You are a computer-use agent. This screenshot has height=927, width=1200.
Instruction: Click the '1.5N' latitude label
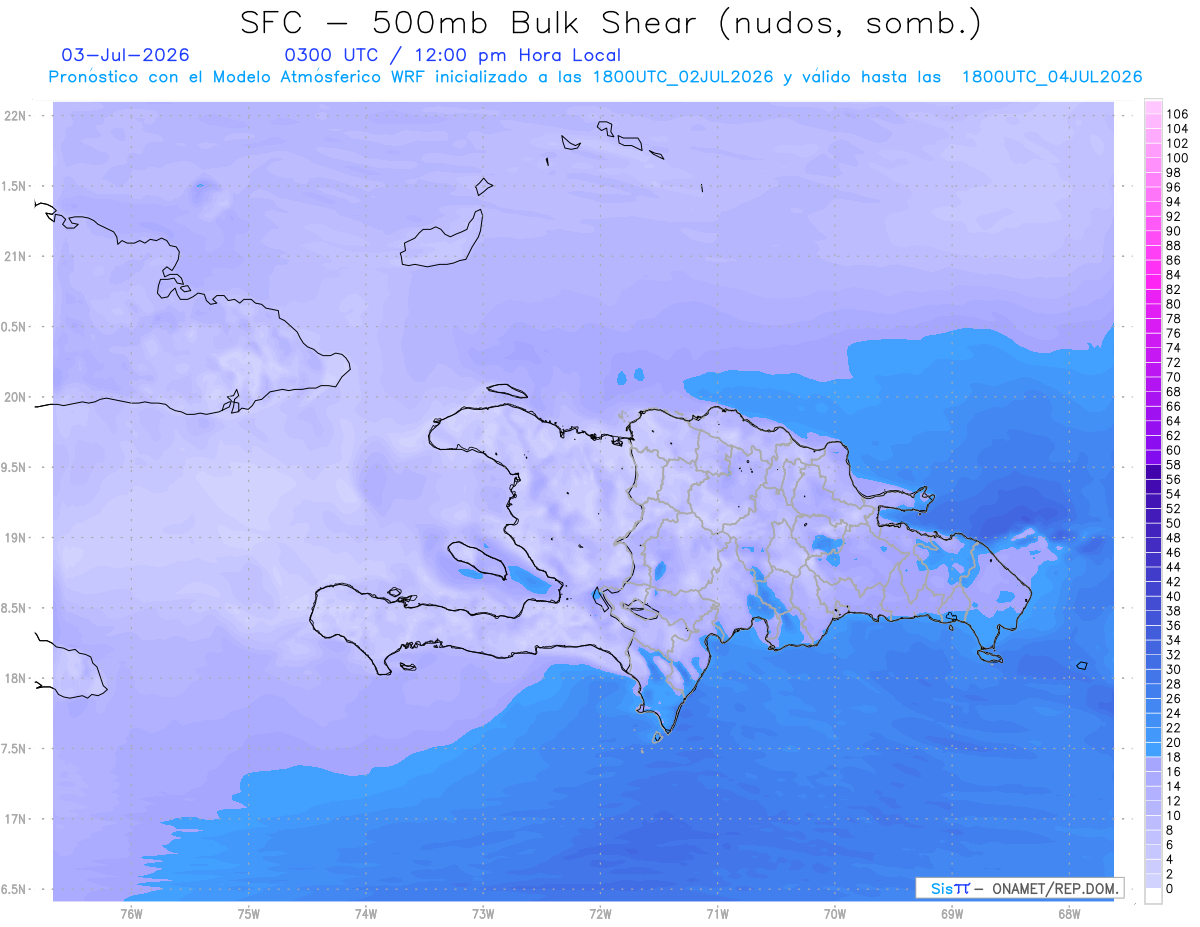(14, 186)
